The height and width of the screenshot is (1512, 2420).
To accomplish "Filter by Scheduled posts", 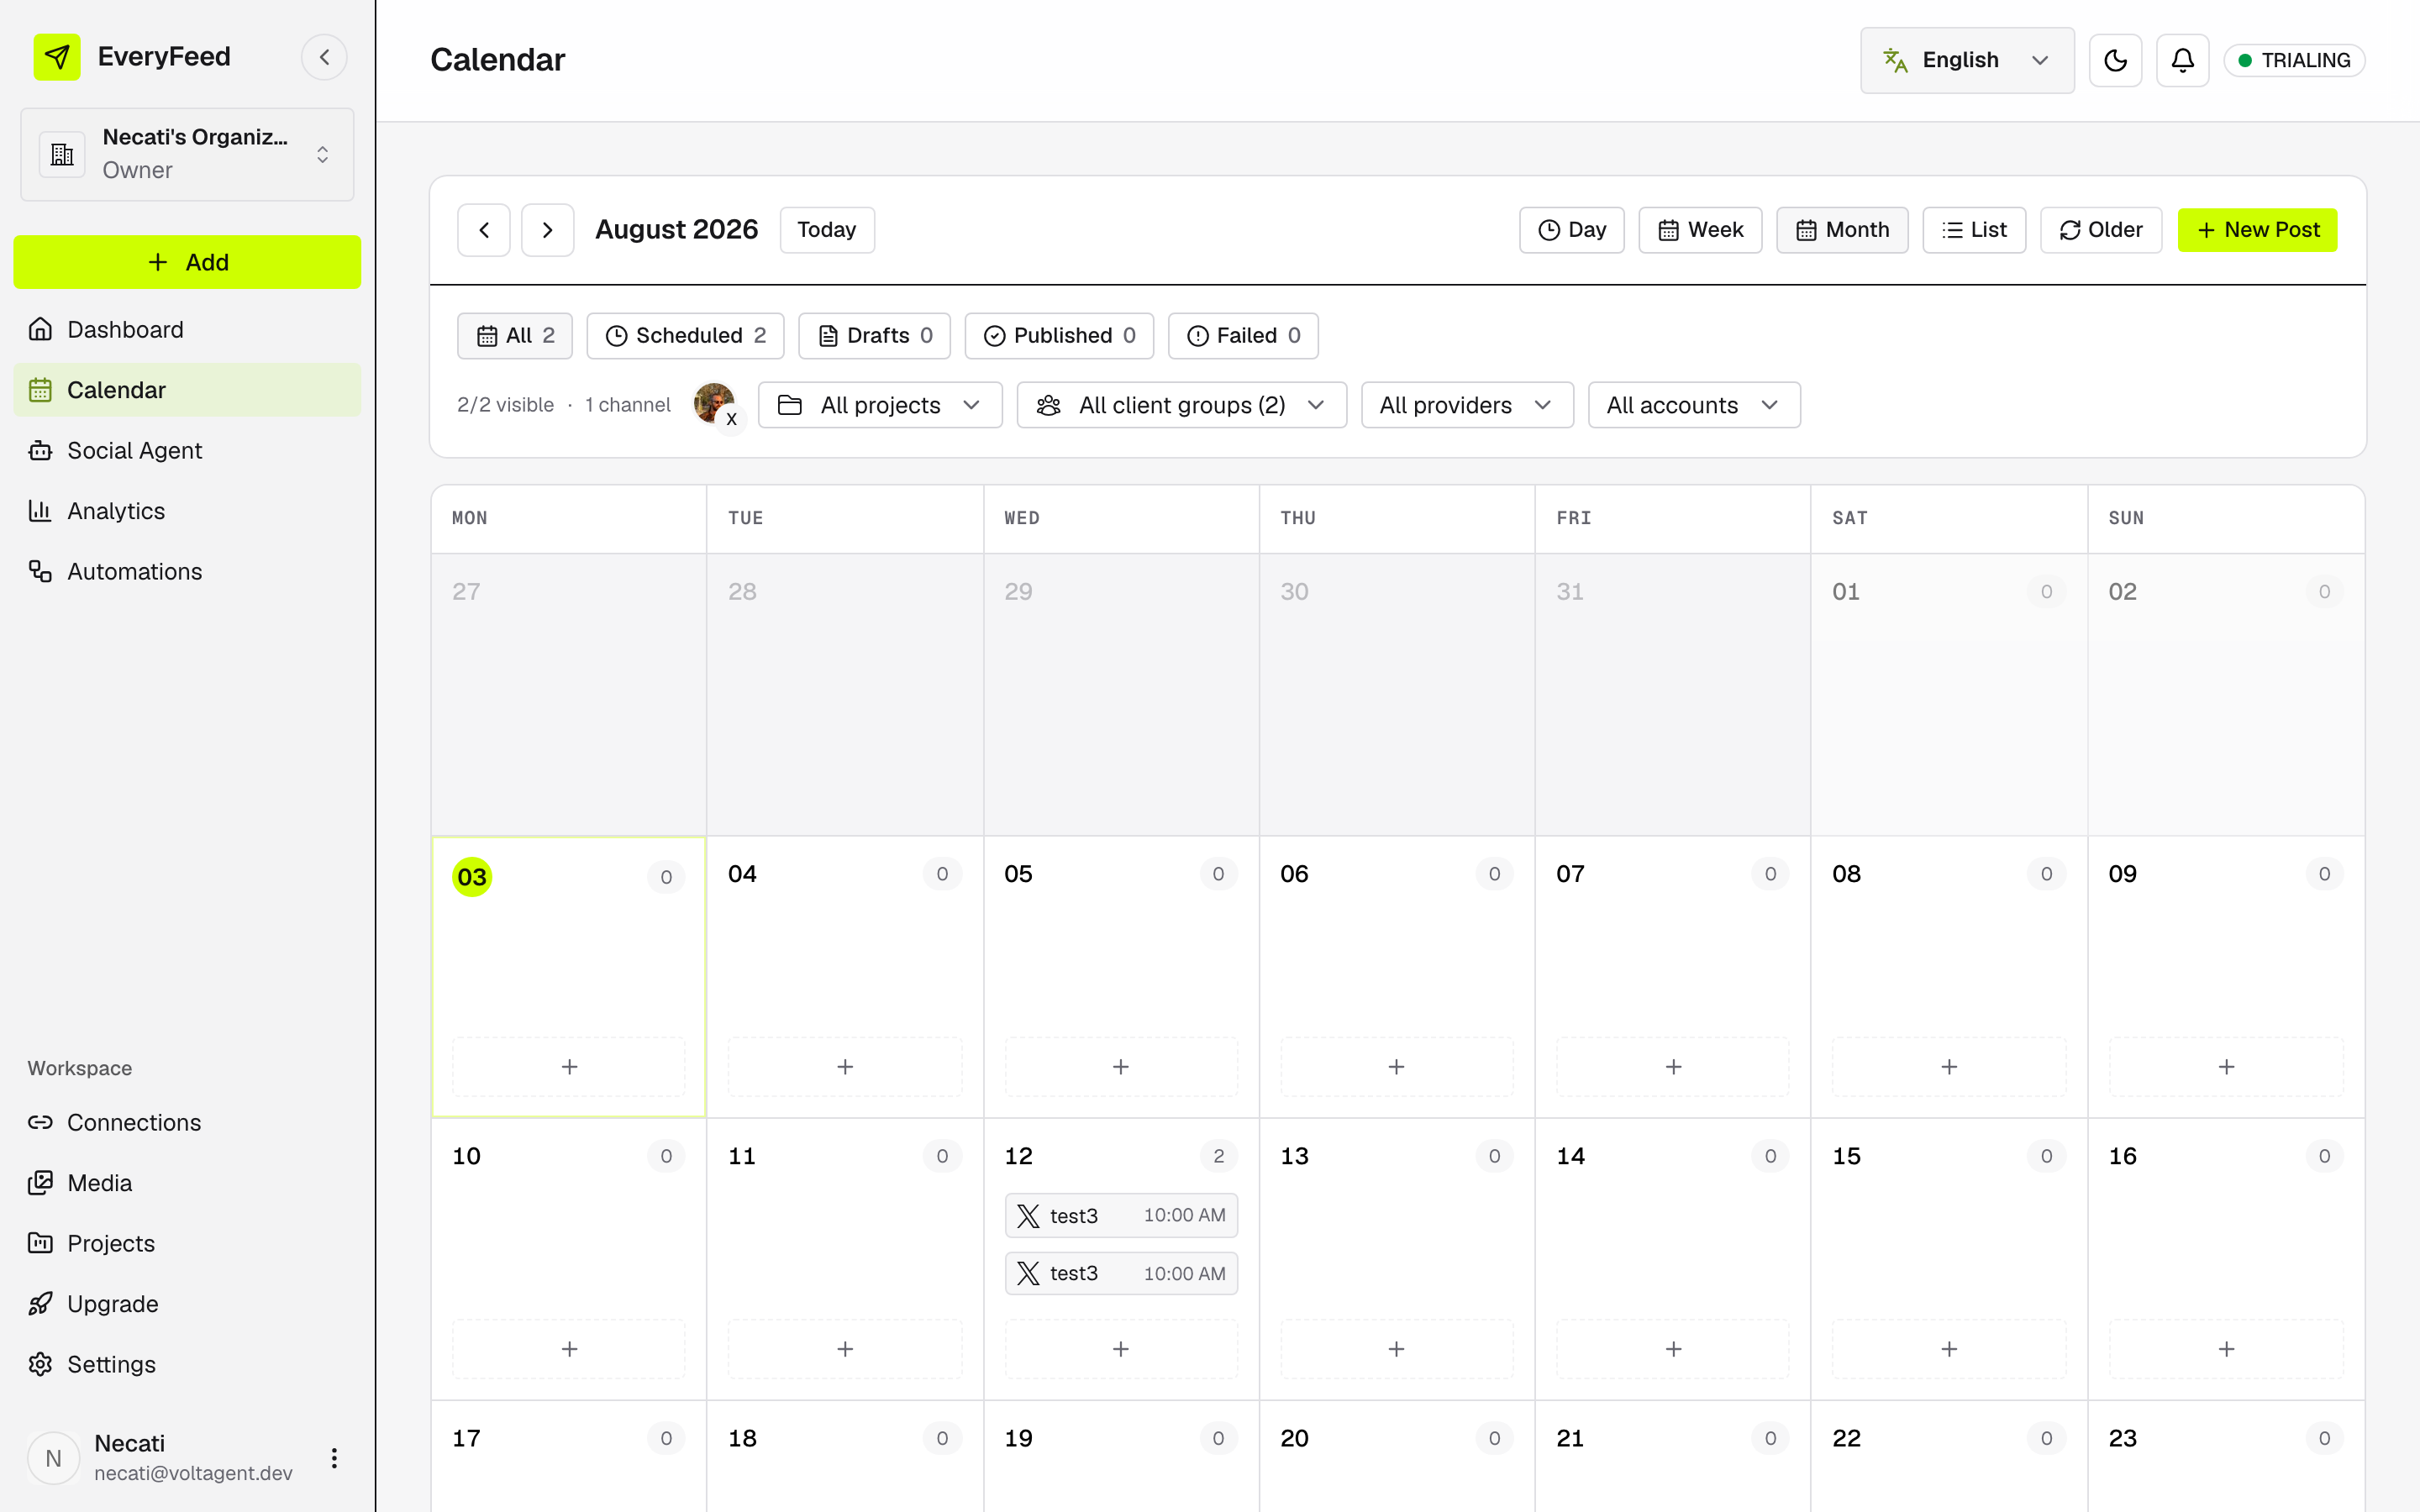I will [685, 335].
